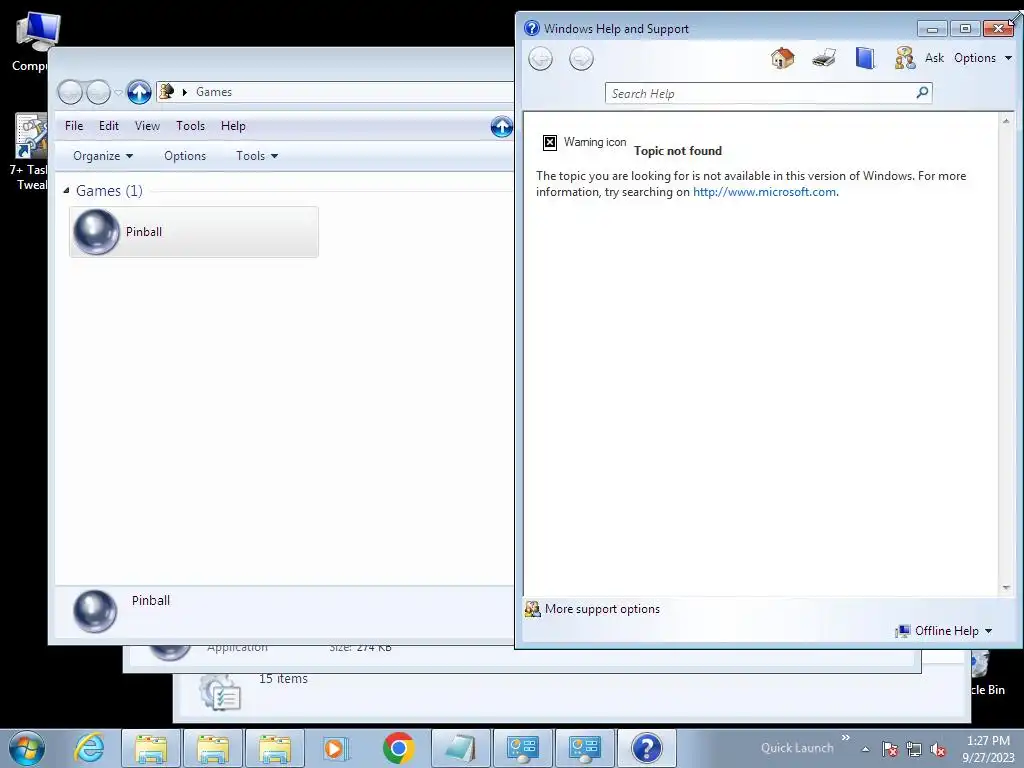Click the blue up-arrow icon on the menu bar
The height and width of the screenshot is (768, 1024).
click(502, 126)
